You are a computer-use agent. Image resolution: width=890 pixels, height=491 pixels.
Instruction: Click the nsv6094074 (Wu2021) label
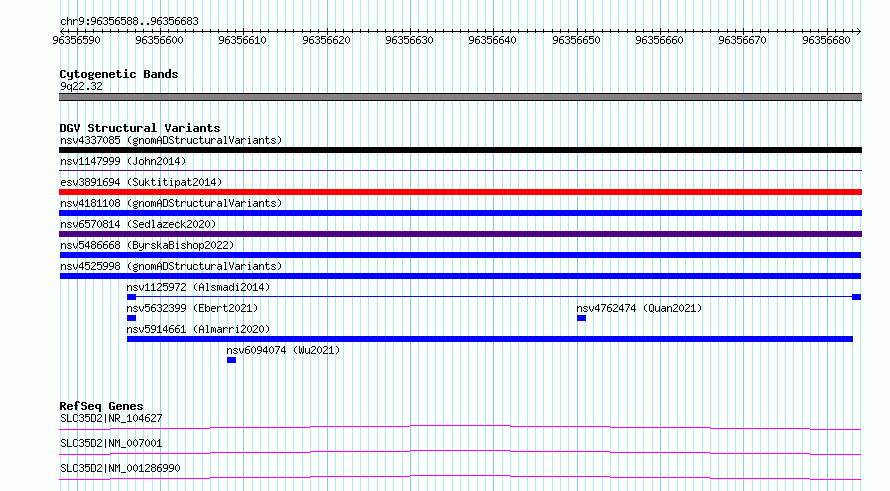(x=283, y=350)
